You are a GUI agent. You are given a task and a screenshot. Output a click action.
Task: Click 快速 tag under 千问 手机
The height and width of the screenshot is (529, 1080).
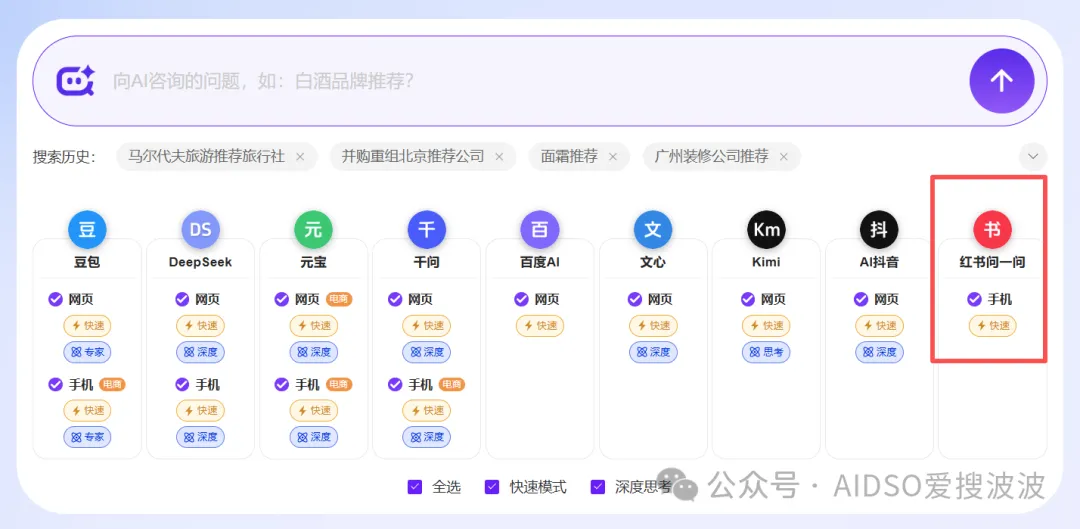[x=427, y=411]
